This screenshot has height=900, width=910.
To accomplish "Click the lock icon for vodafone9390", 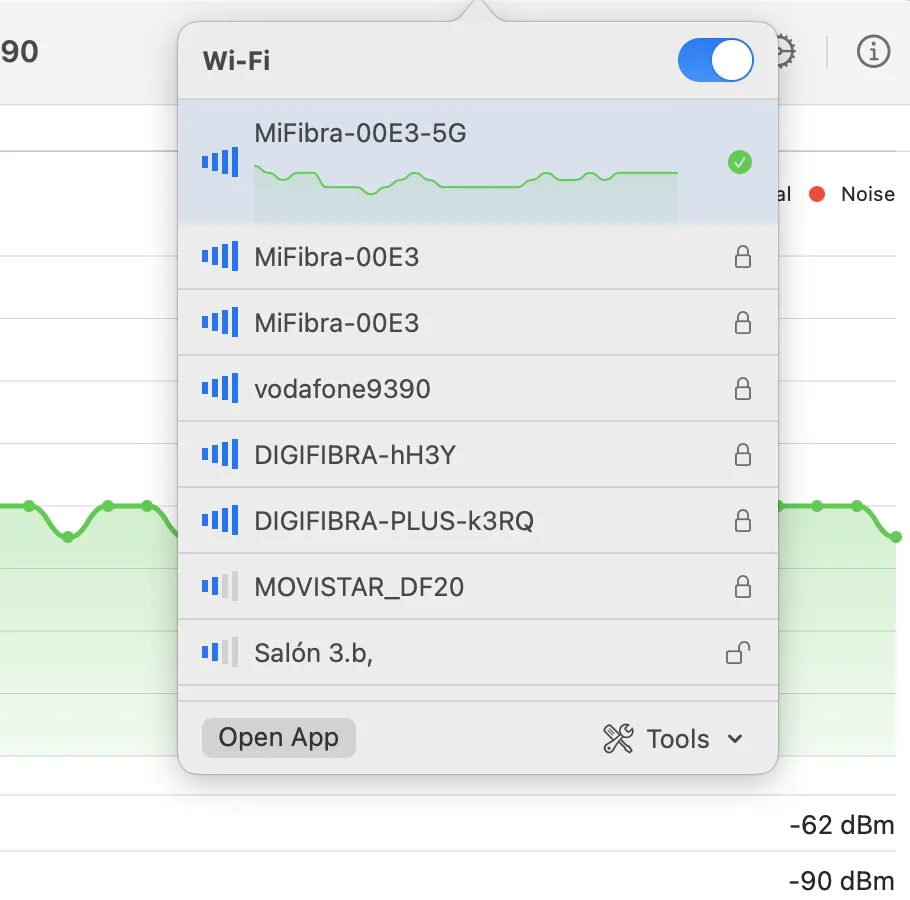I will [742, 389].
